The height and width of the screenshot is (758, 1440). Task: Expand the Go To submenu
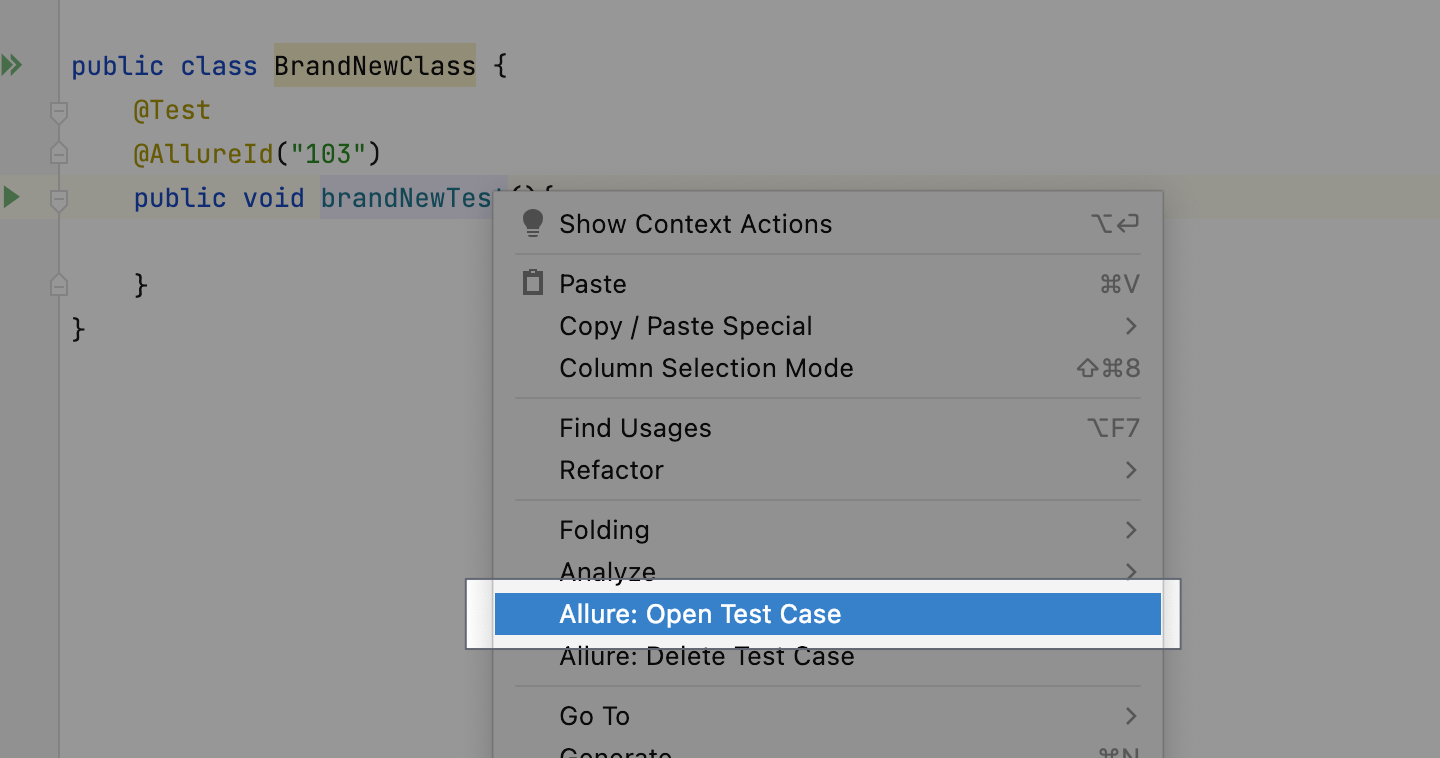tap(594, 716)
